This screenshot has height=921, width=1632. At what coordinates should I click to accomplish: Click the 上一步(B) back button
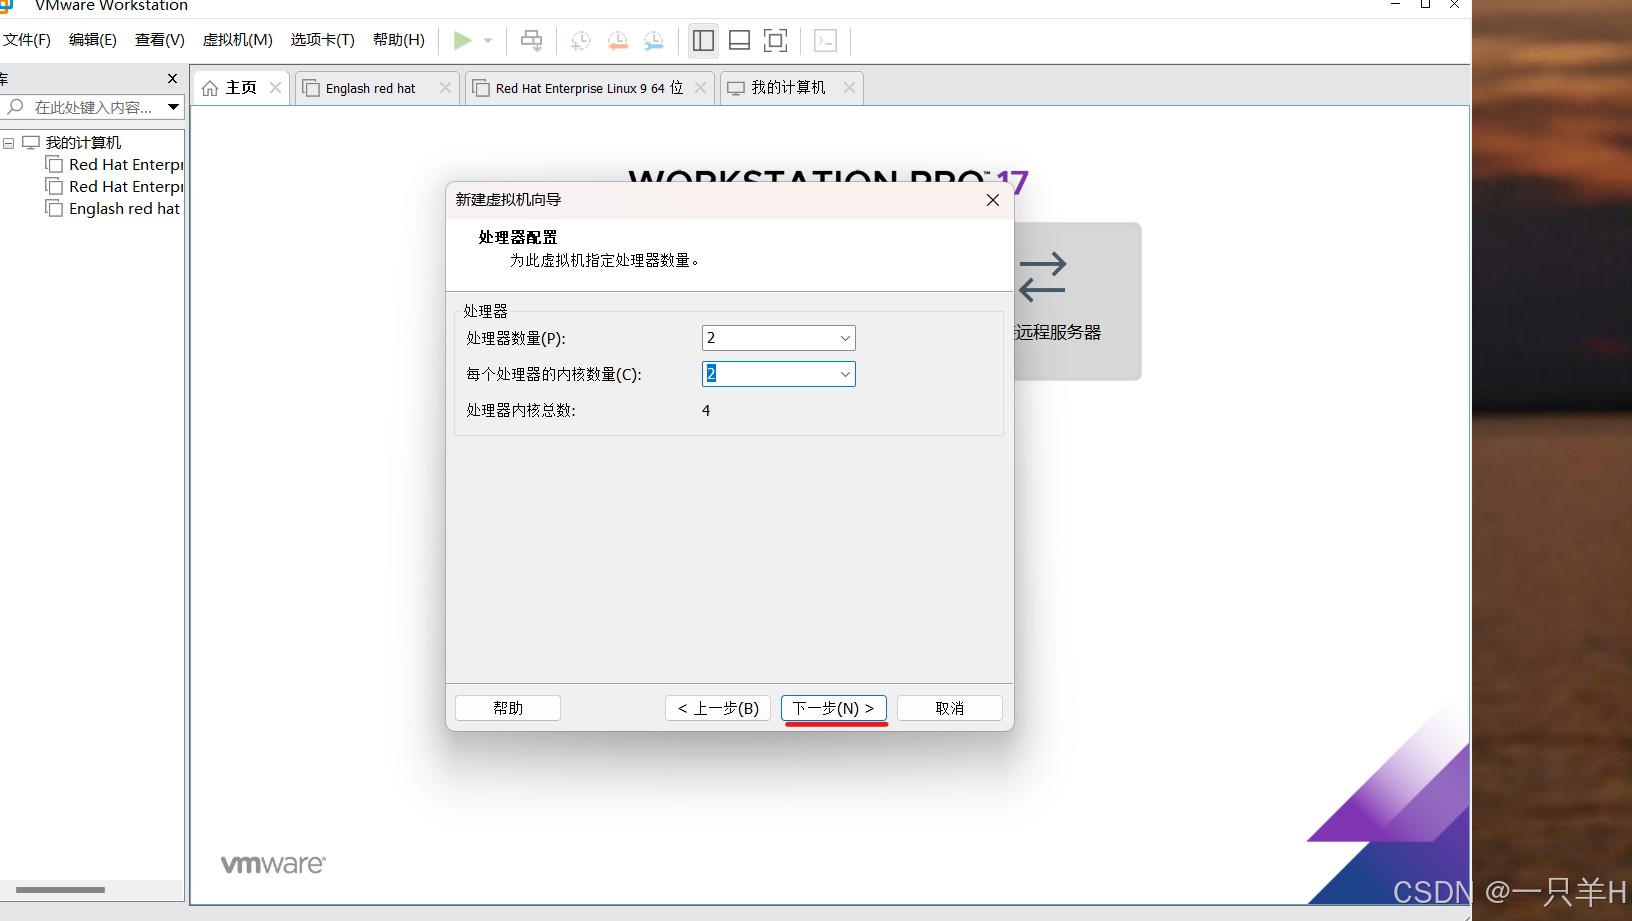point(718,708)
